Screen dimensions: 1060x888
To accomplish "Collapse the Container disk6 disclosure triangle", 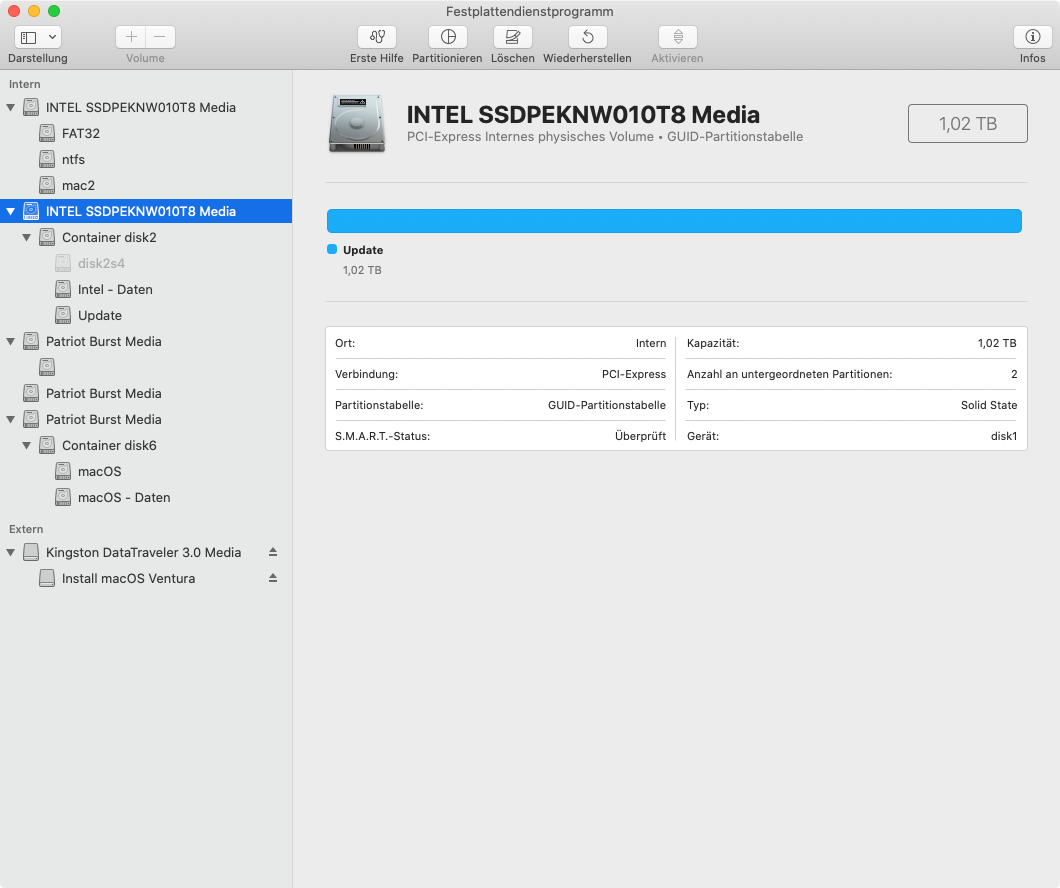I will (x=27, y=446).
